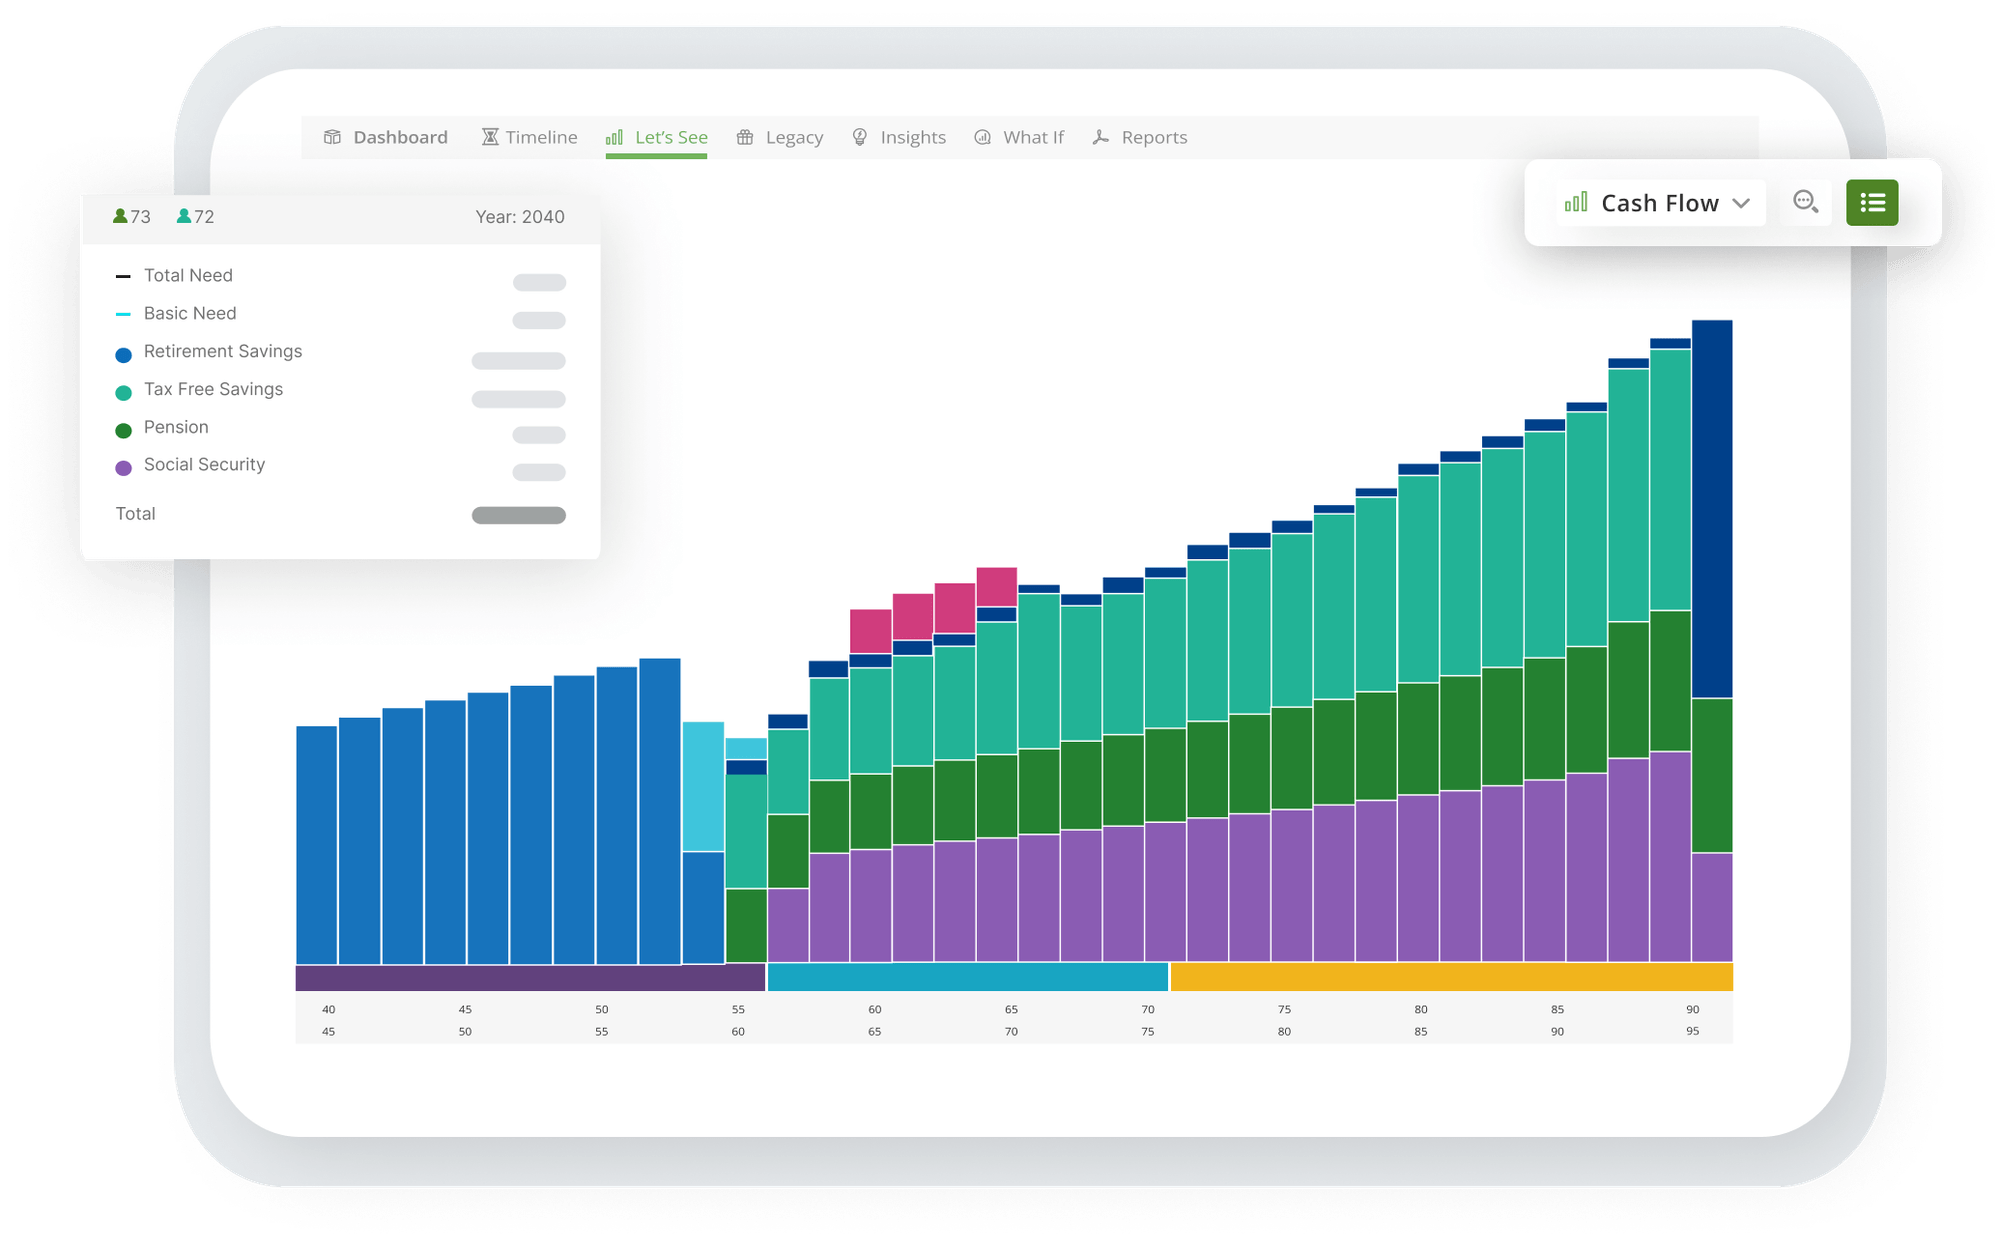Expand the Cash Flow chevron arrow
The height and width of the screenshot is (1243, 2000).
pos(1741,203)
